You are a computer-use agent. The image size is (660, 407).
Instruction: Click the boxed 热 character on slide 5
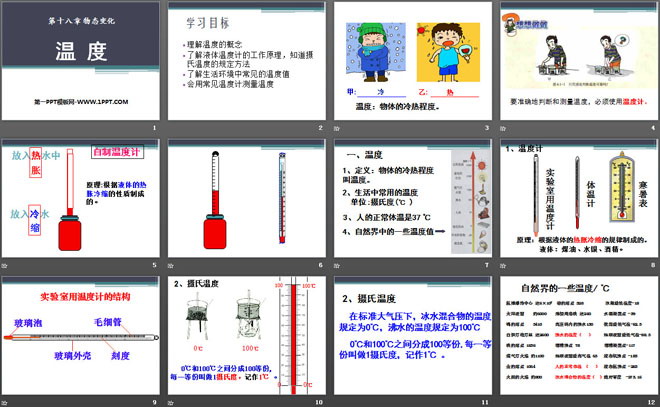pyautogui.click(x=36, y=156)
